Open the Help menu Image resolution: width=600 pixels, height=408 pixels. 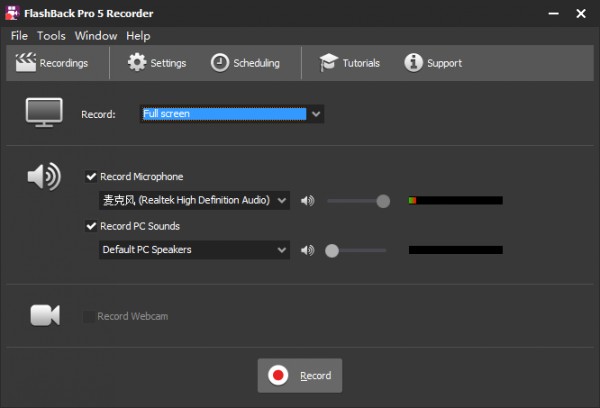tap(138, 36)
